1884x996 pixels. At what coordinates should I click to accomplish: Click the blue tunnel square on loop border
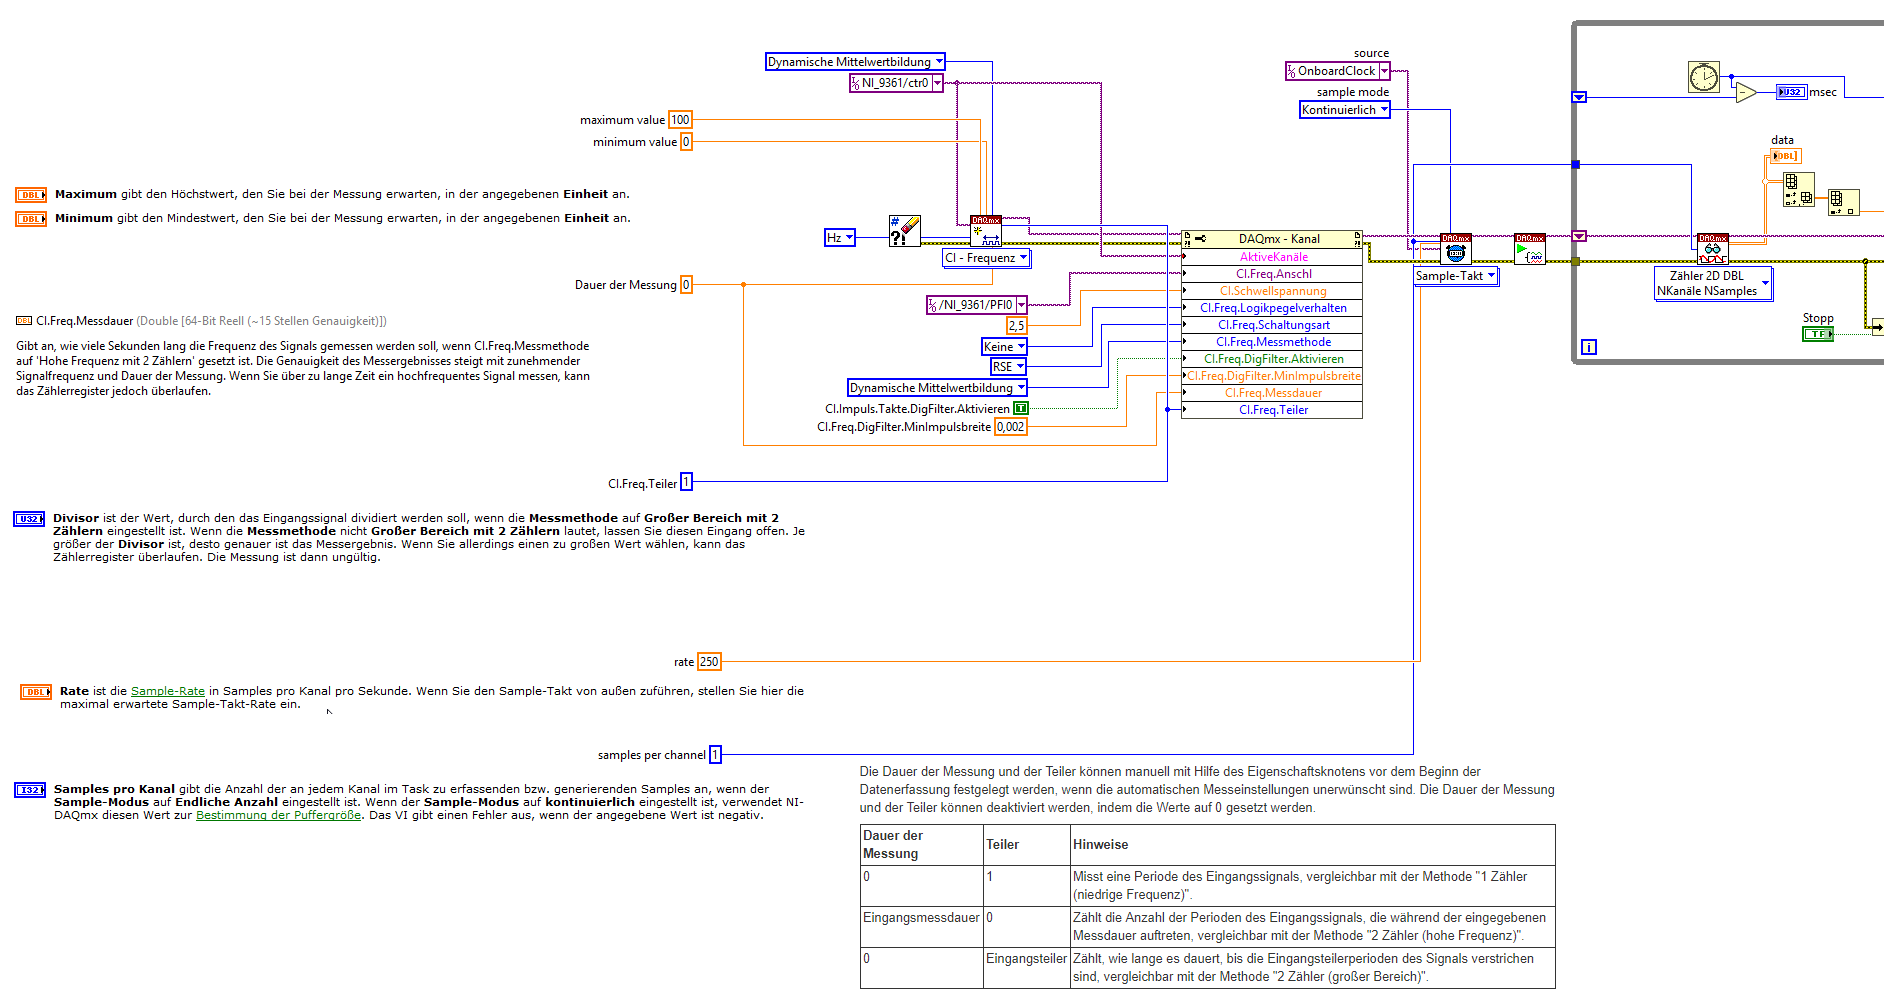[1576, 164]
